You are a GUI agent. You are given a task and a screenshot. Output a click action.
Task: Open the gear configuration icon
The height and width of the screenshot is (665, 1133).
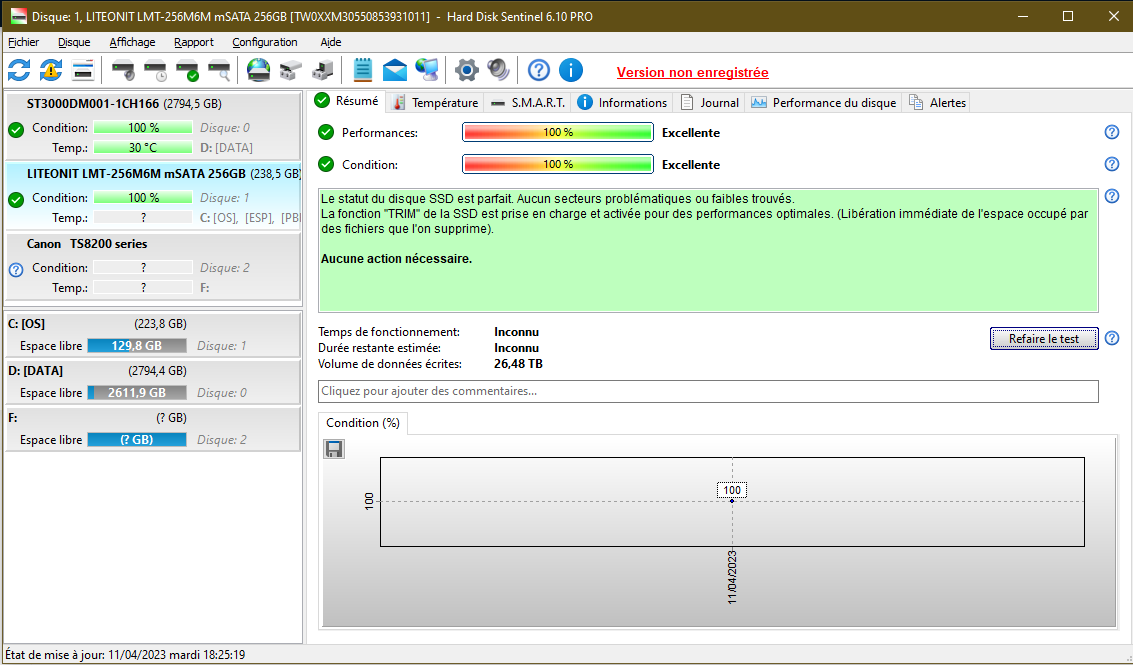(x=466, y=70)
